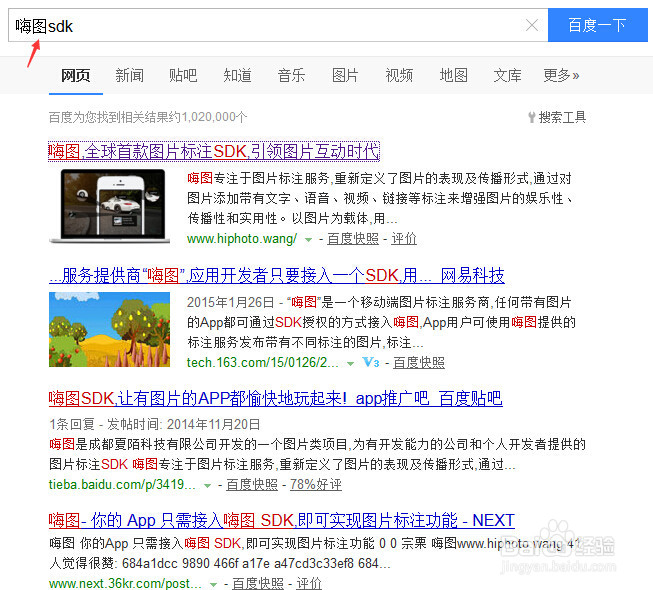Screen dimensions: 653x590
Task: Click 评价 link for the next.36kr.com result
Action: point(309,583)
